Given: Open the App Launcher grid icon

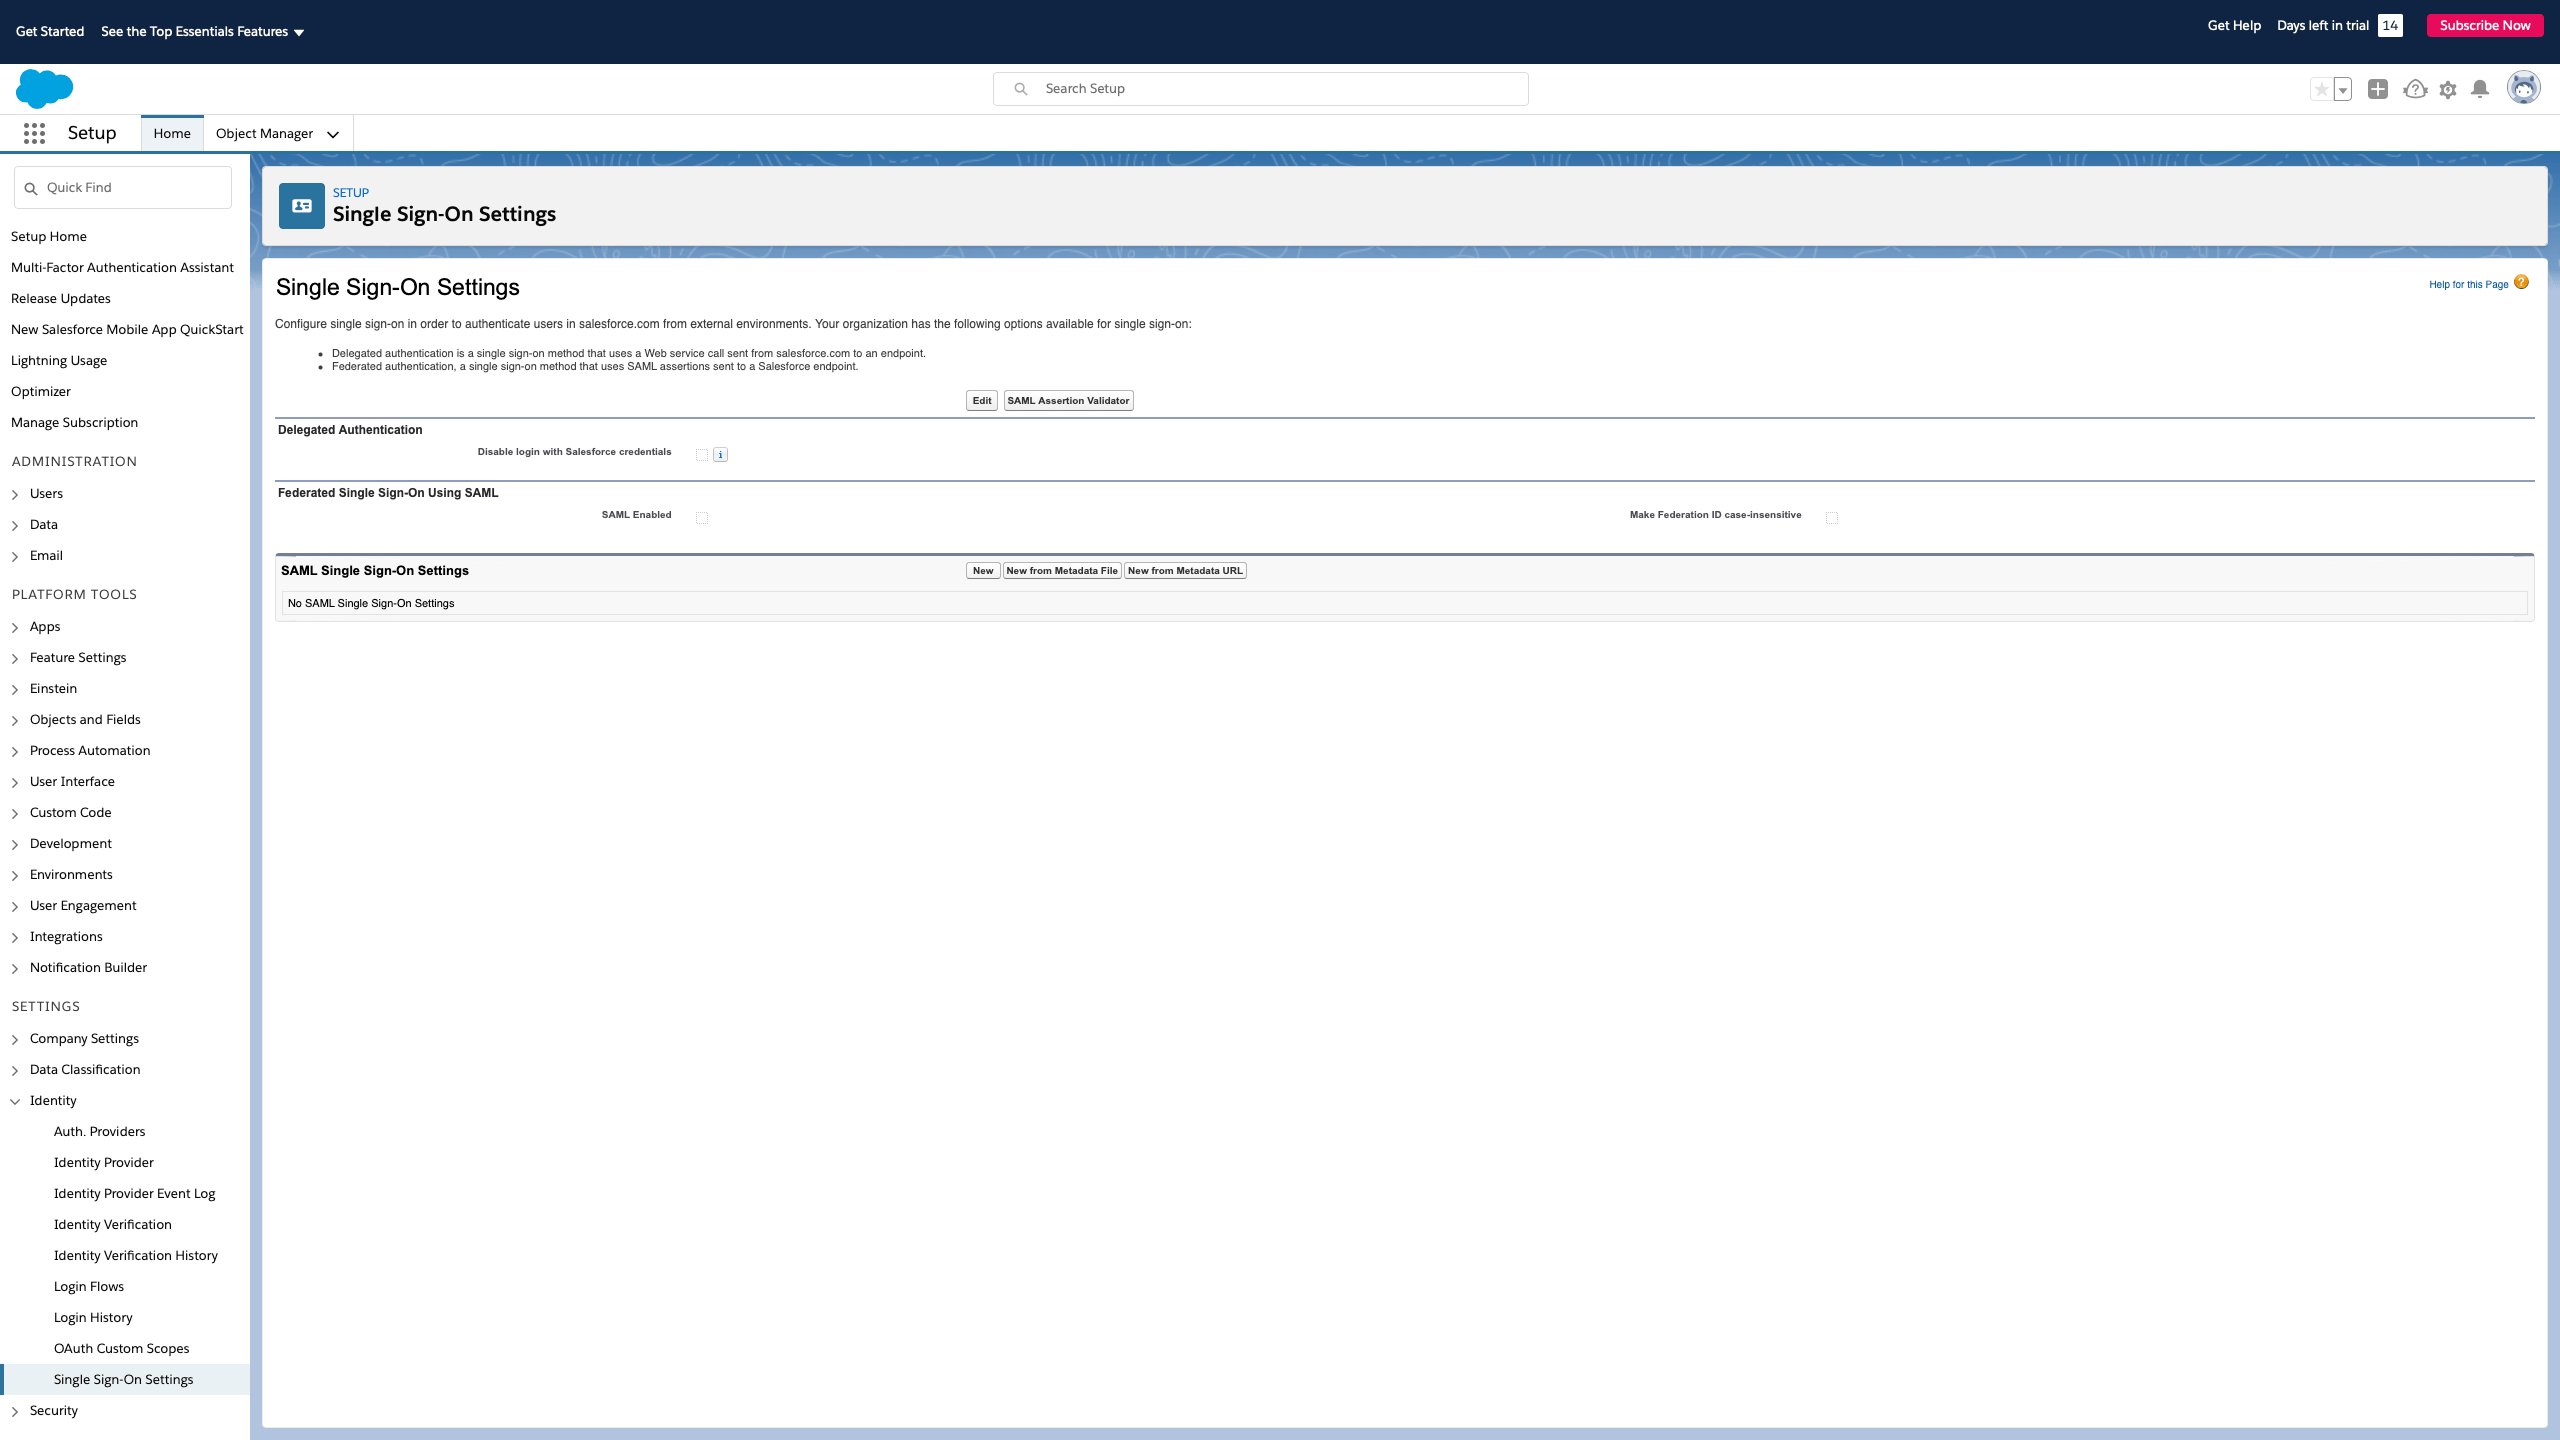Looking at the screenshot, I should pyautogui.click(x=34, y=133).
